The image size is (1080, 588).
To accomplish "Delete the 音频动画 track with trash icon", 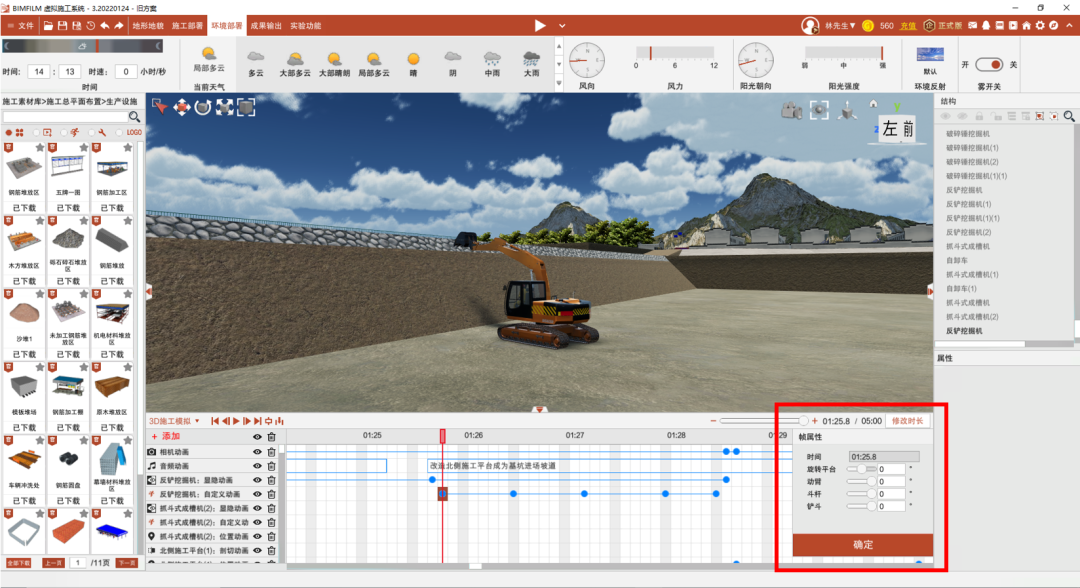I will [271, 466].
